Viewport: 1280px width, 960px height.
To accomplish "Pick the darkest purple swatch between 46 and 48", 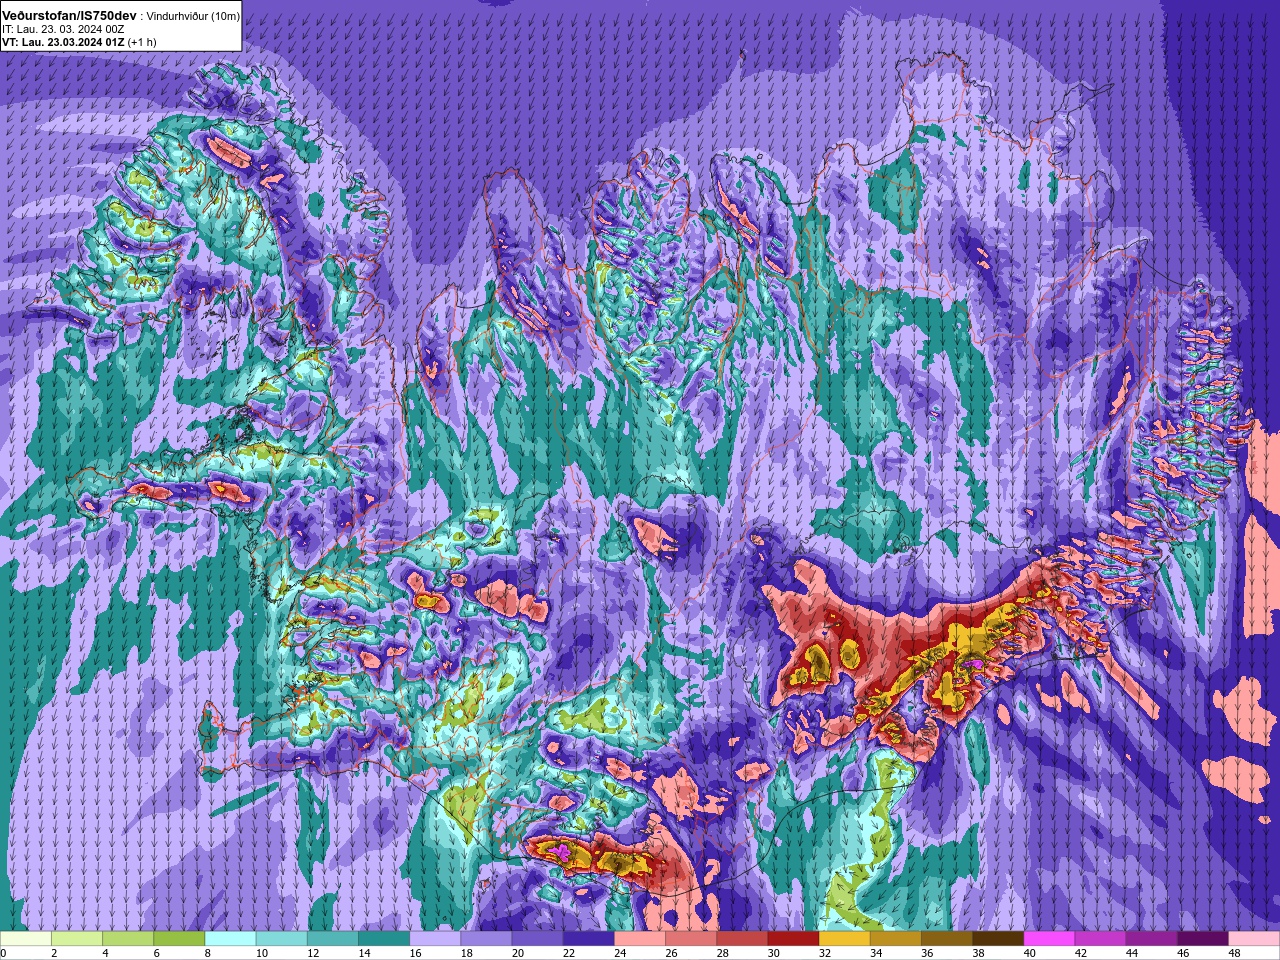I will (1203, 939).
